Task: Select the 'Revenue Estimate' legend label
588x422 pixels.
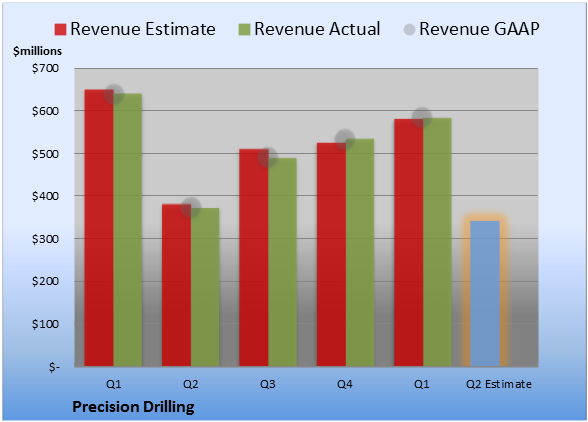Action: [143, 29]
